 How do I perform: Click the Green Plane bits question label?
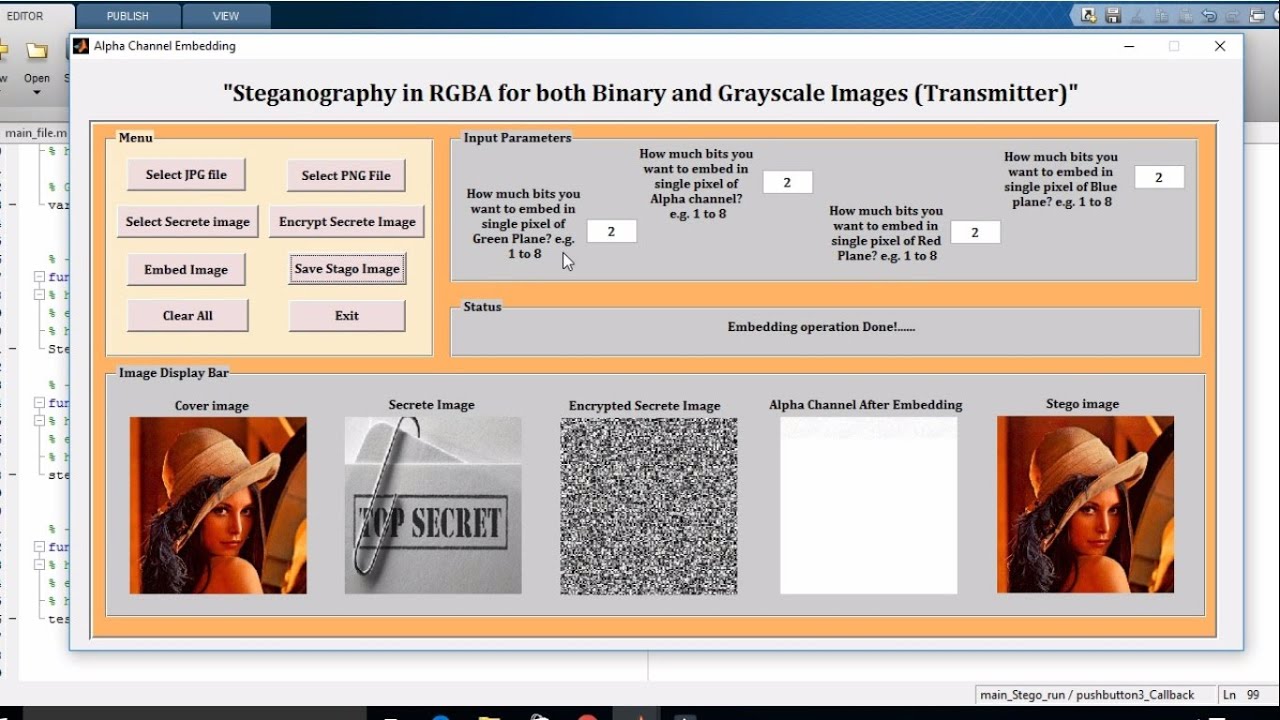(523, 224)
